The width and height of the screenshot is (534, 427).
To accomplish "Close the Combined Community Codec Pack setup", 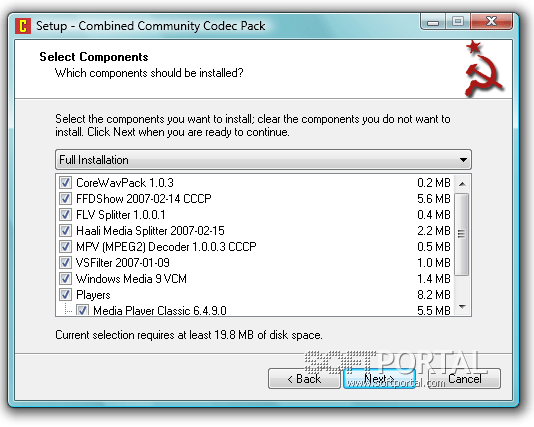I will 491,22.
